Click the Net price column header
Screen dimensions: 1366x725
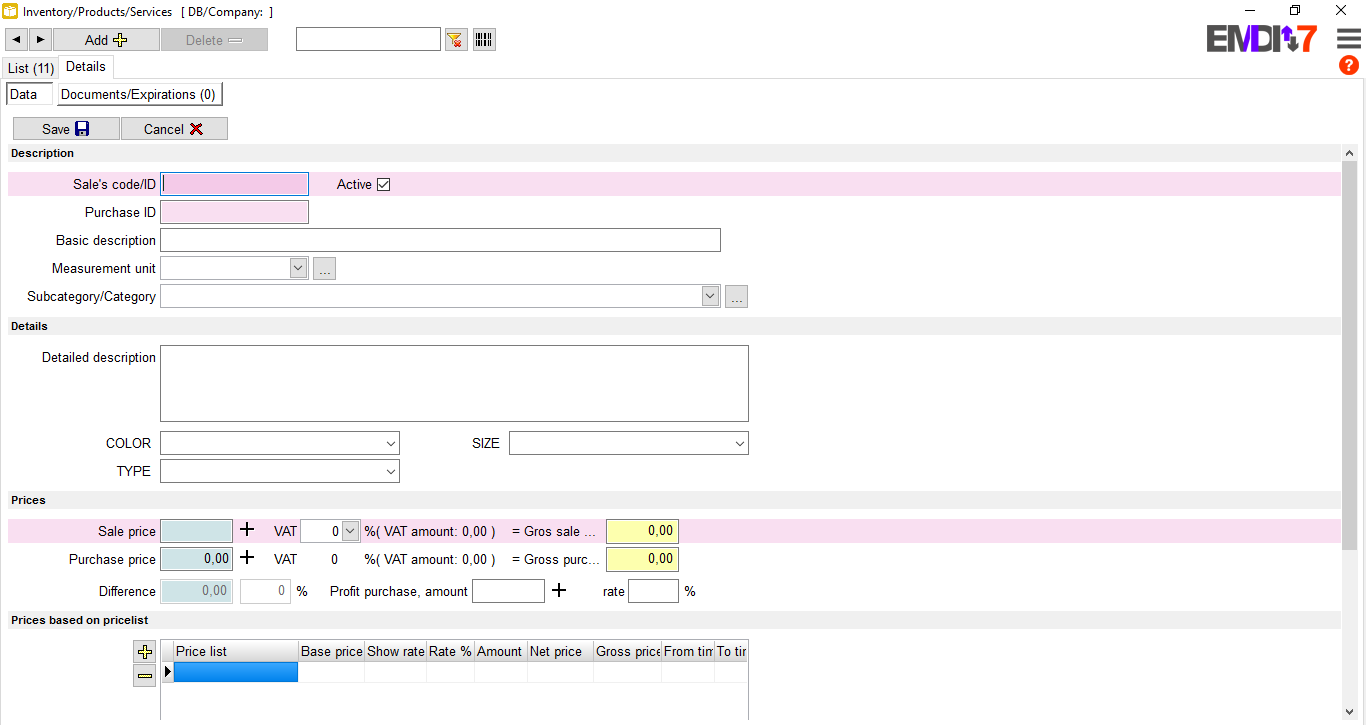pos(560,651)
